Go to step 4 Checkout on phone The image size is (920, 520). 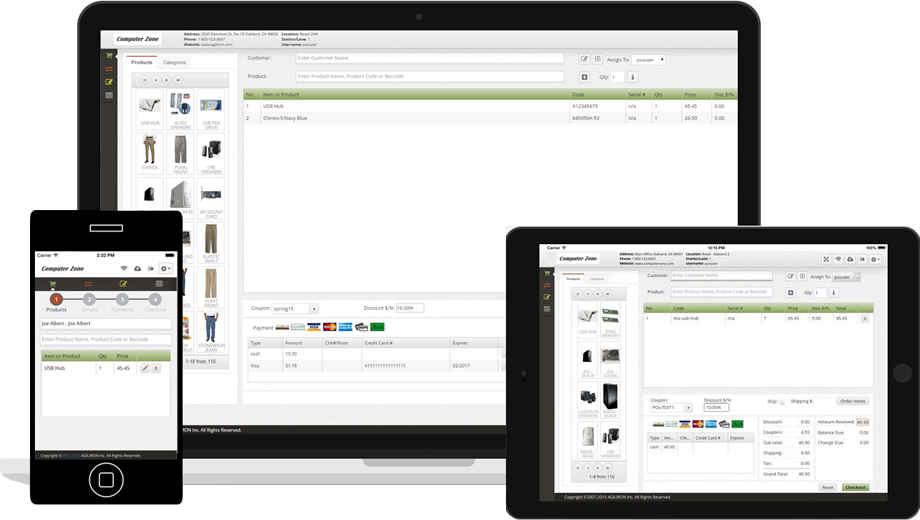click(155, 299)
